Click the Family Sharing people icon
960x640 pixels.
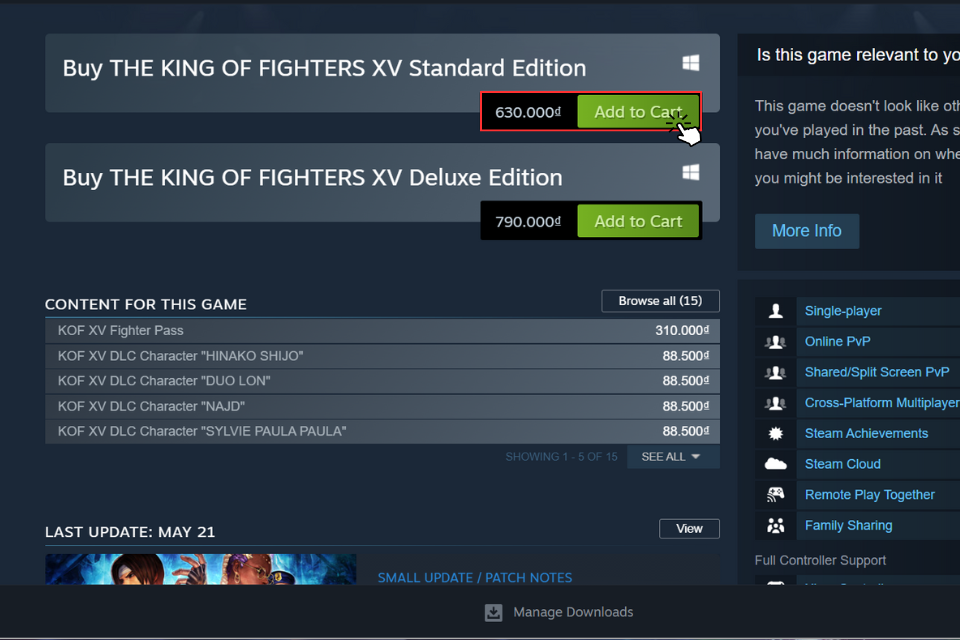(x=776, y=525)
